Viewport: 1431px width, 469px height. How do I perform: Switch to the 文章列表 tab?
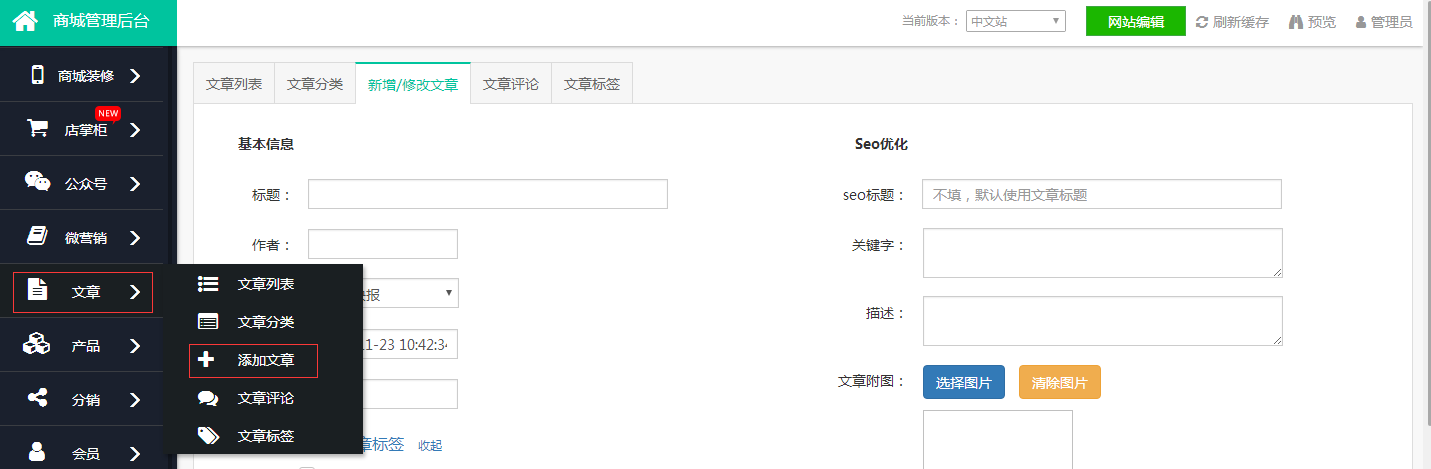tap(234, 85)
